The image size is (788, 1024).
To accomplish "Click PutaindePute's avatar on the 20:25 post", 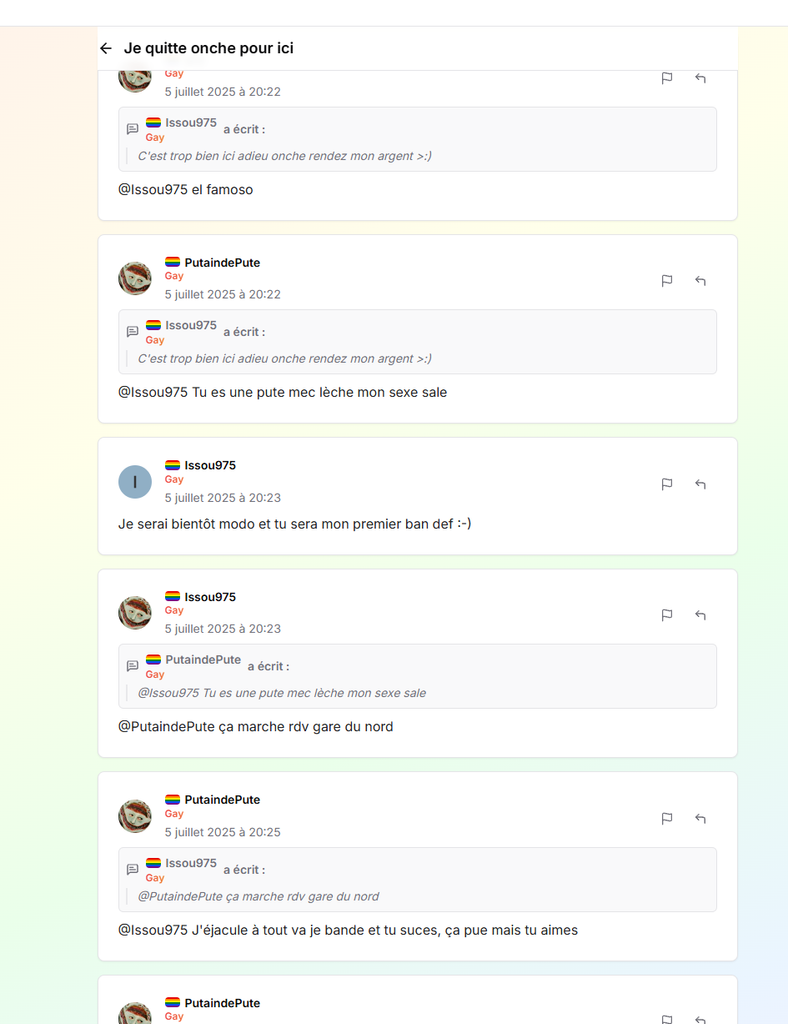I will [135, 816].
